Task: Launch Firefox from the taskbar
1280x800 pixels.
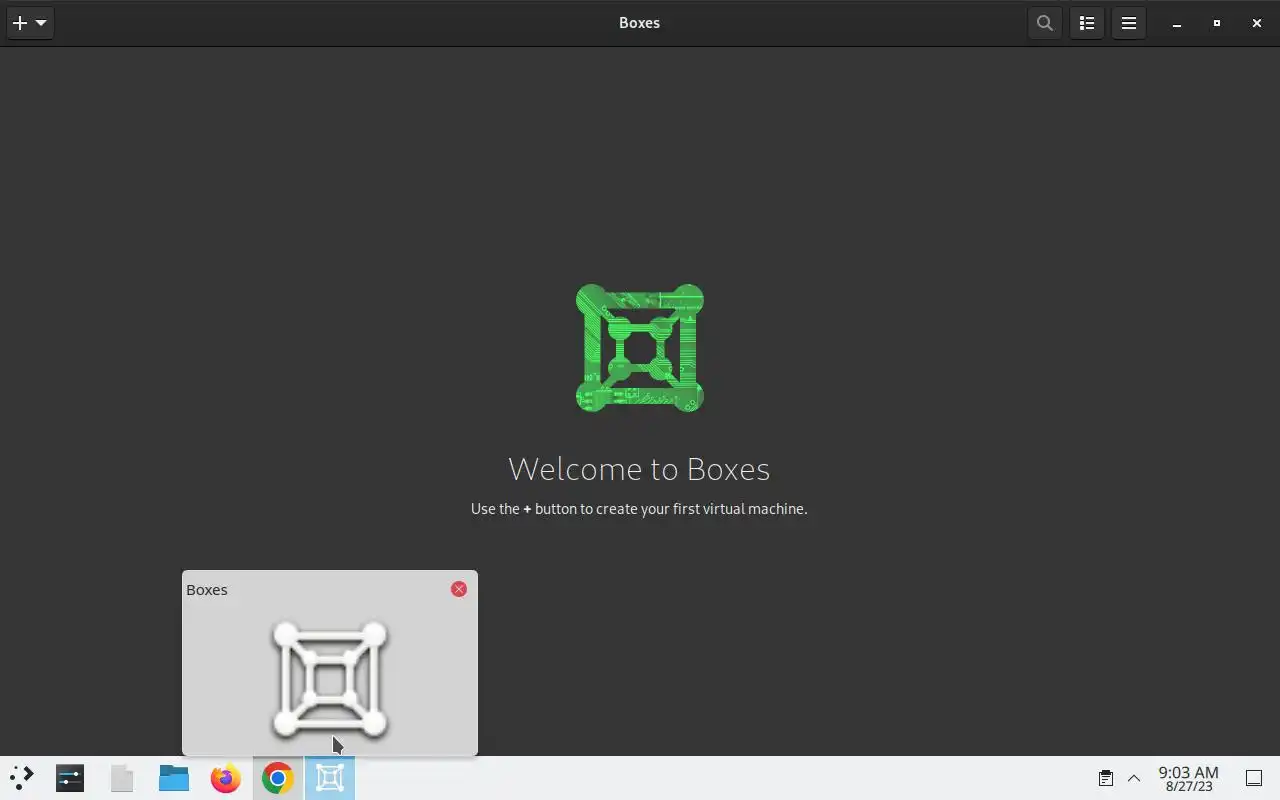Action: pyautogui.click(x=226, y=778)
